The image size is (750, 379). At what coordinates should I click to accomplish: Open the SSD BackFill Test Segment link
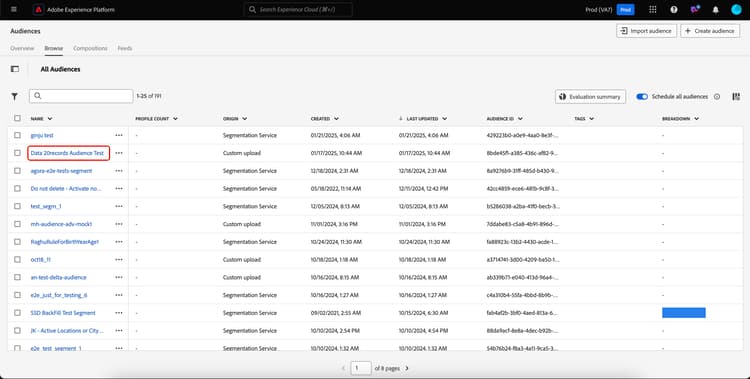[63, 312]
